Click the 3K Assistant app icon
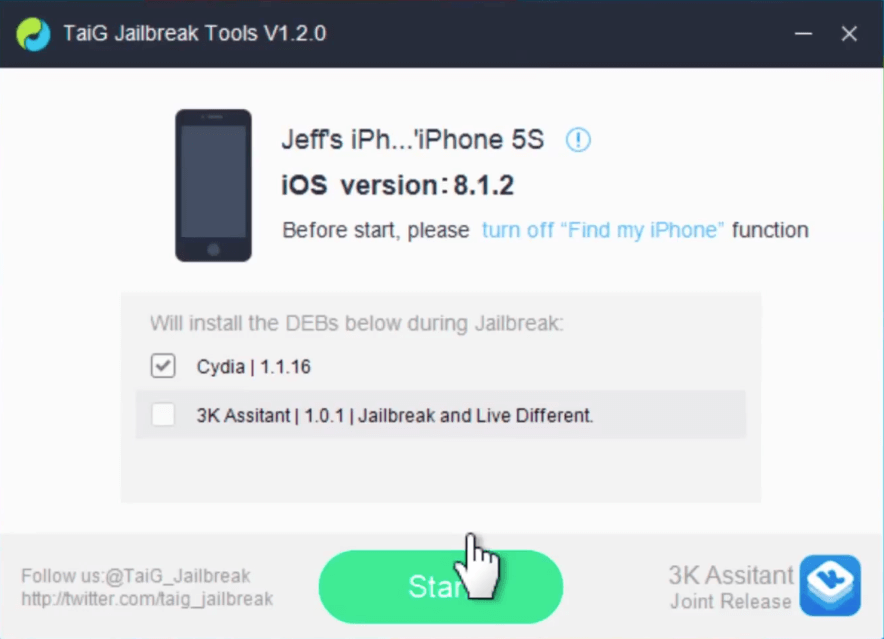The width and height of the screenshot is (884, 639). pyautogui.click(x=830, y=585)
